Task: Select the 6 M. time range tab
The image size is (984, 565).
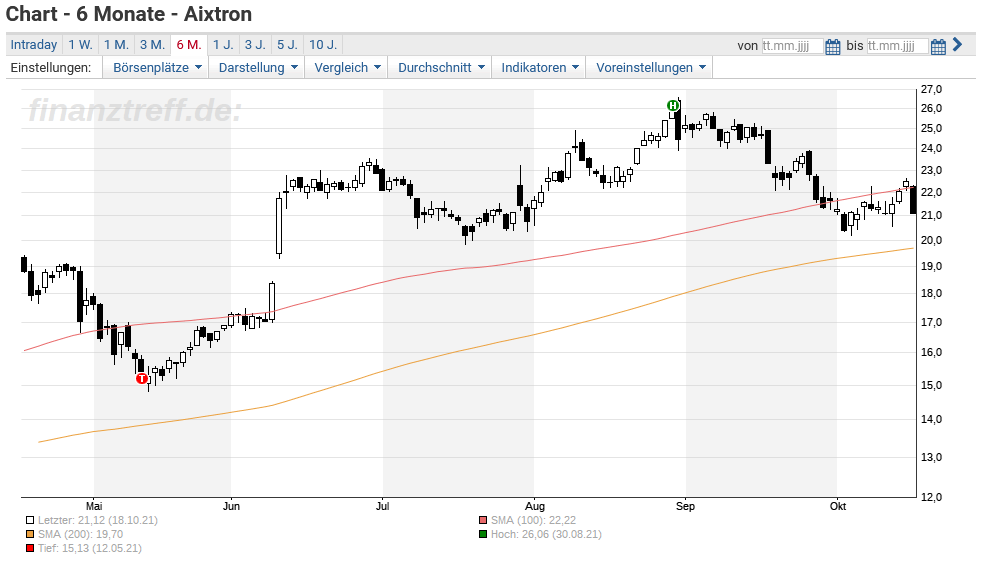Action: 189,45
